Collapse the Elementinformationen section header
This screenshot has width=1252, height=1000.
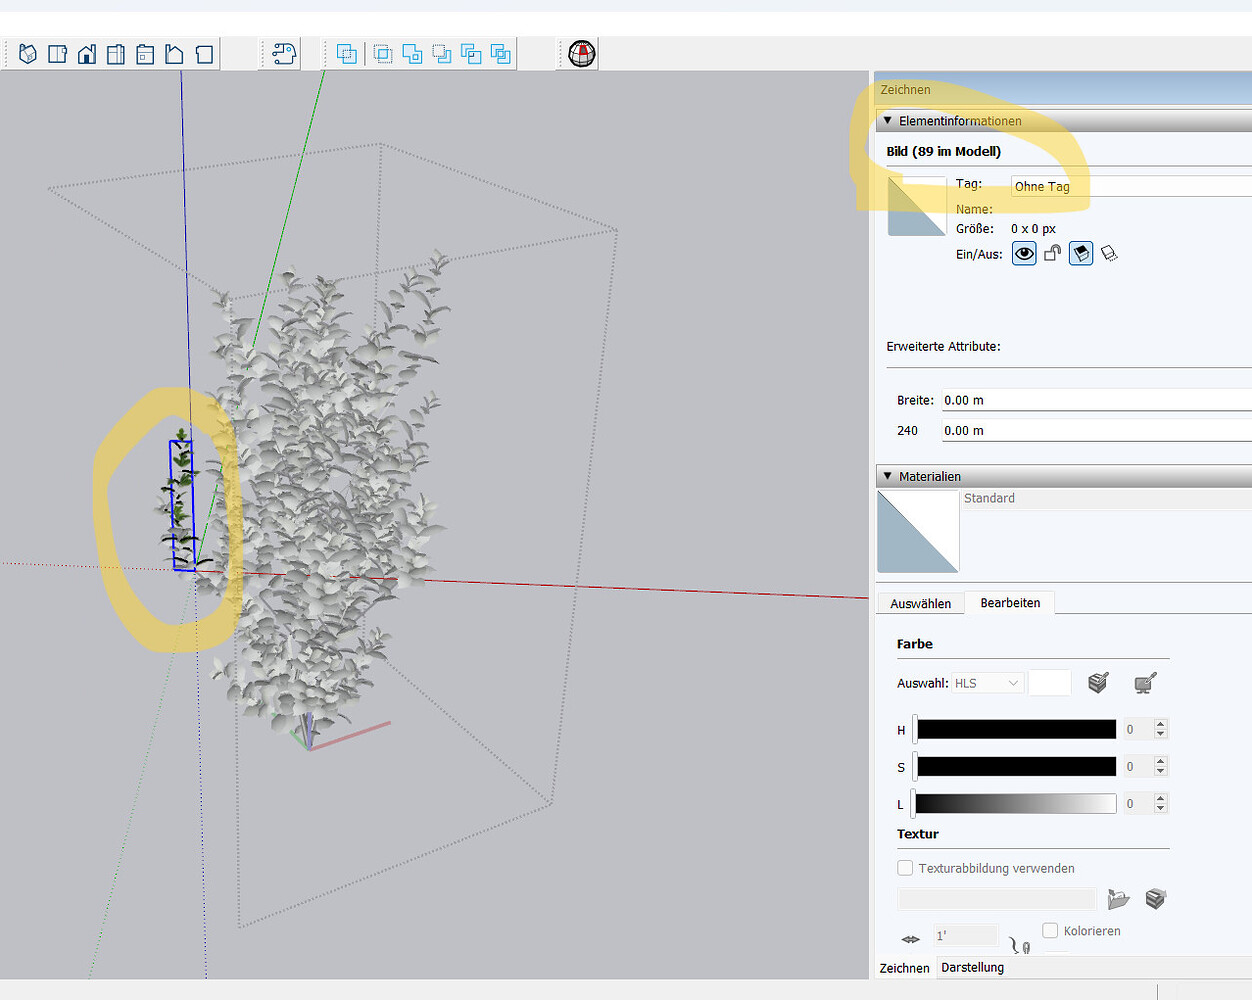(x=886, y=120)
